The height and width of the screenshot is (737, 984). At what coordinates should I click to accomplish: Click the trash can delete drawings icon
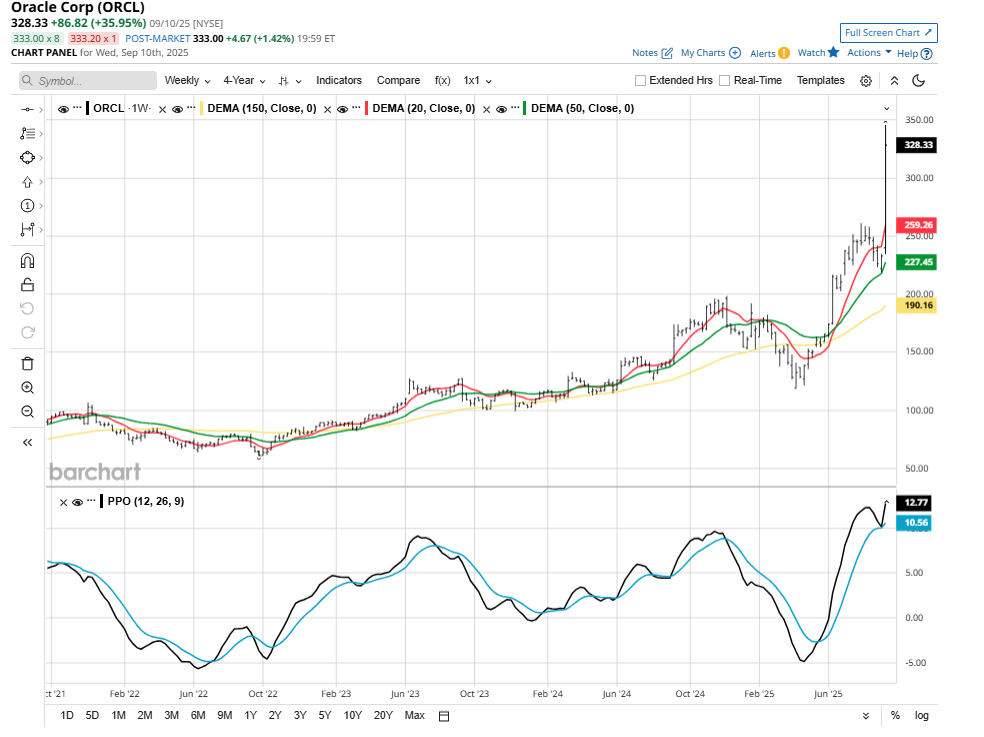(27, 363)
